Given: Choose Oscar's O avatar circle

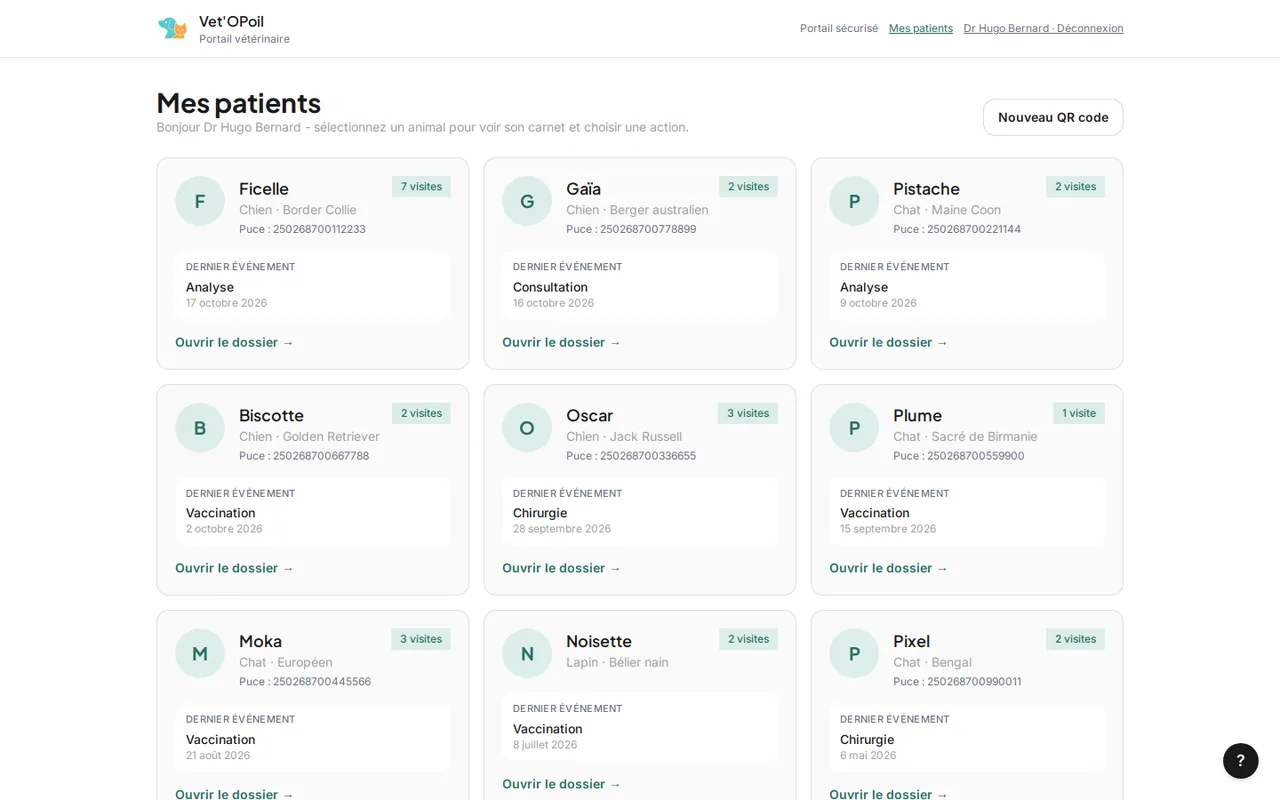Looking at the screenshot, I should point(527,428).
